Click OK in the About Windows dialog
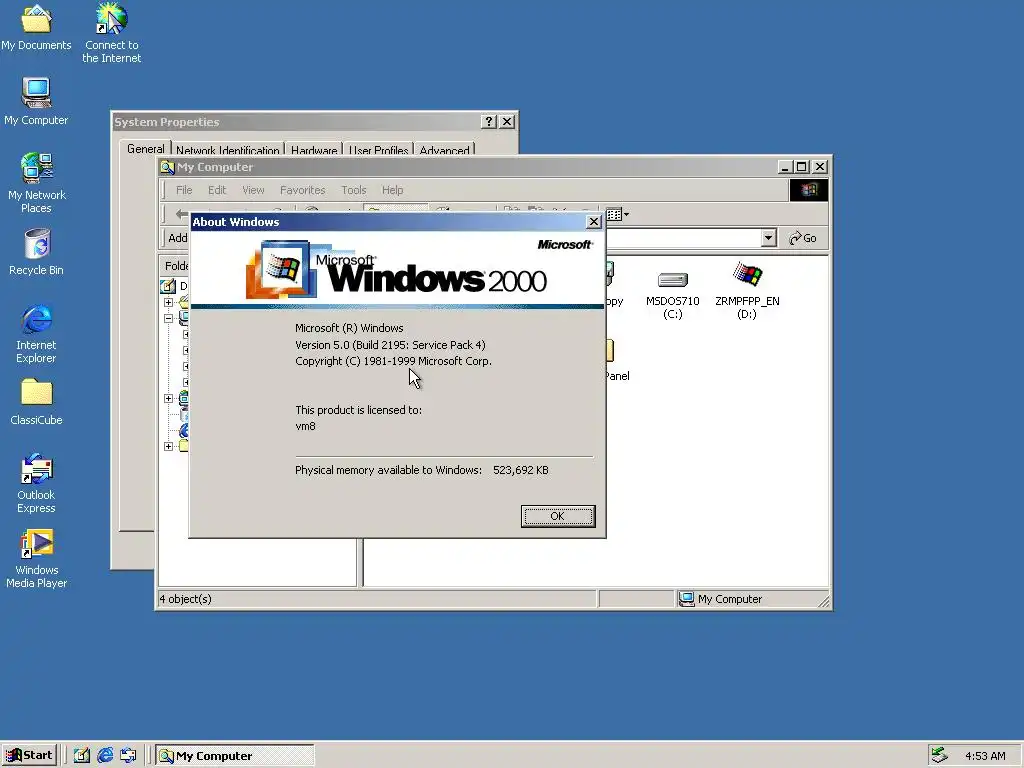This screenshot has width=1024, height=768. coord(558,516)
